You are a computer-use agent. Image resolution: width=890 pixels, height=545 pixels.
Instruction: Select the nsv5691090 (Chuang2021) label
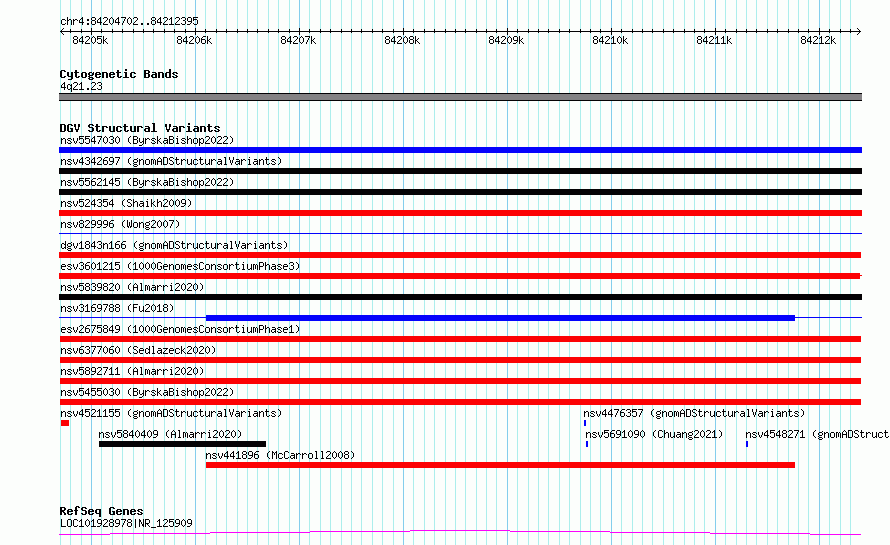654,434
